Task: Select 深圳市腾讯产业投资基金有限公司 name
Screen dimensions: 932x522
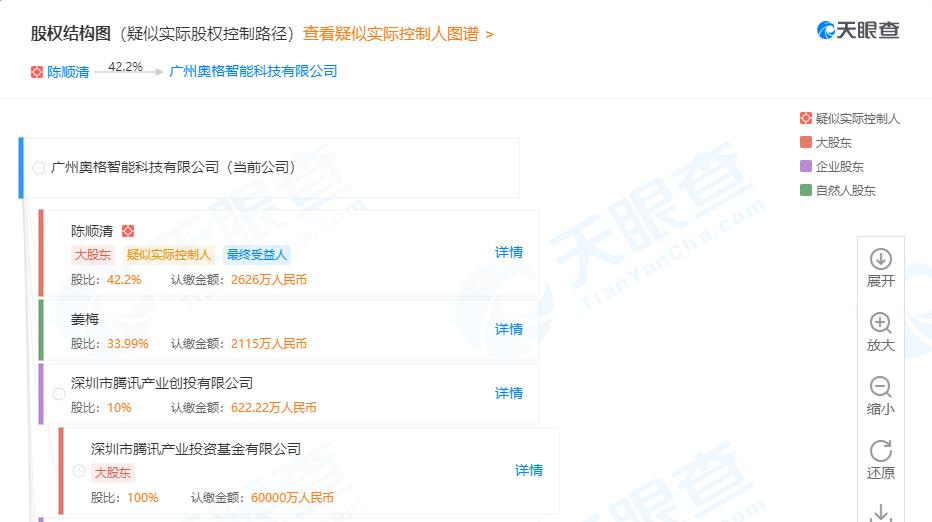Action: (196, 449)
